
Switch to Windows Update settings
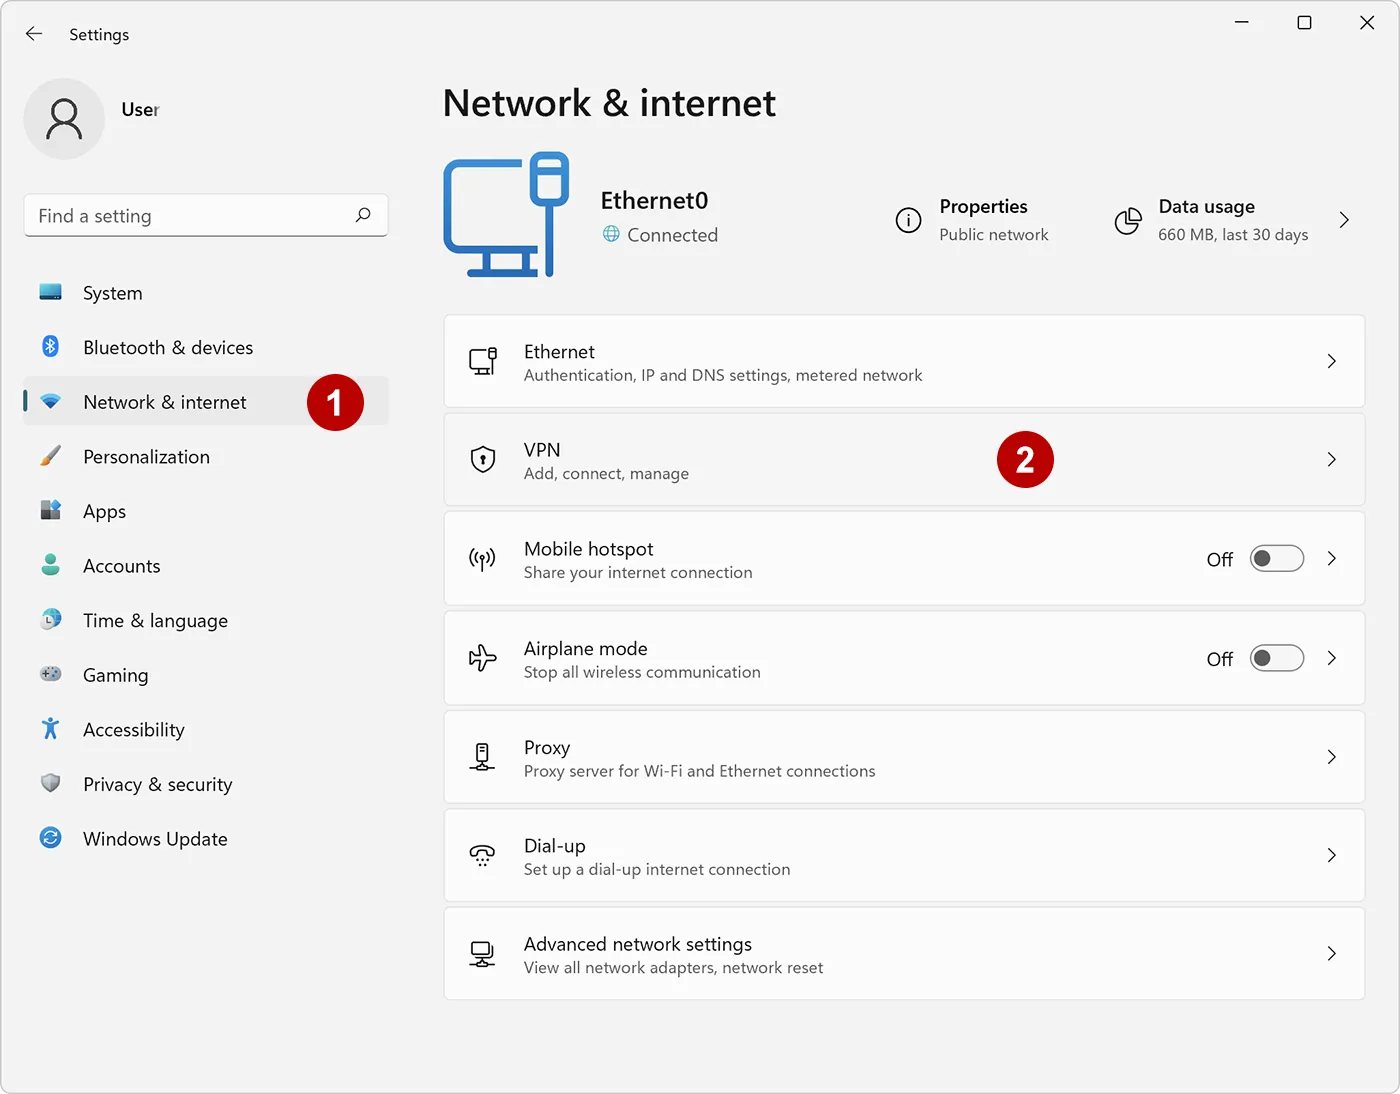click(x=154, y=838)
